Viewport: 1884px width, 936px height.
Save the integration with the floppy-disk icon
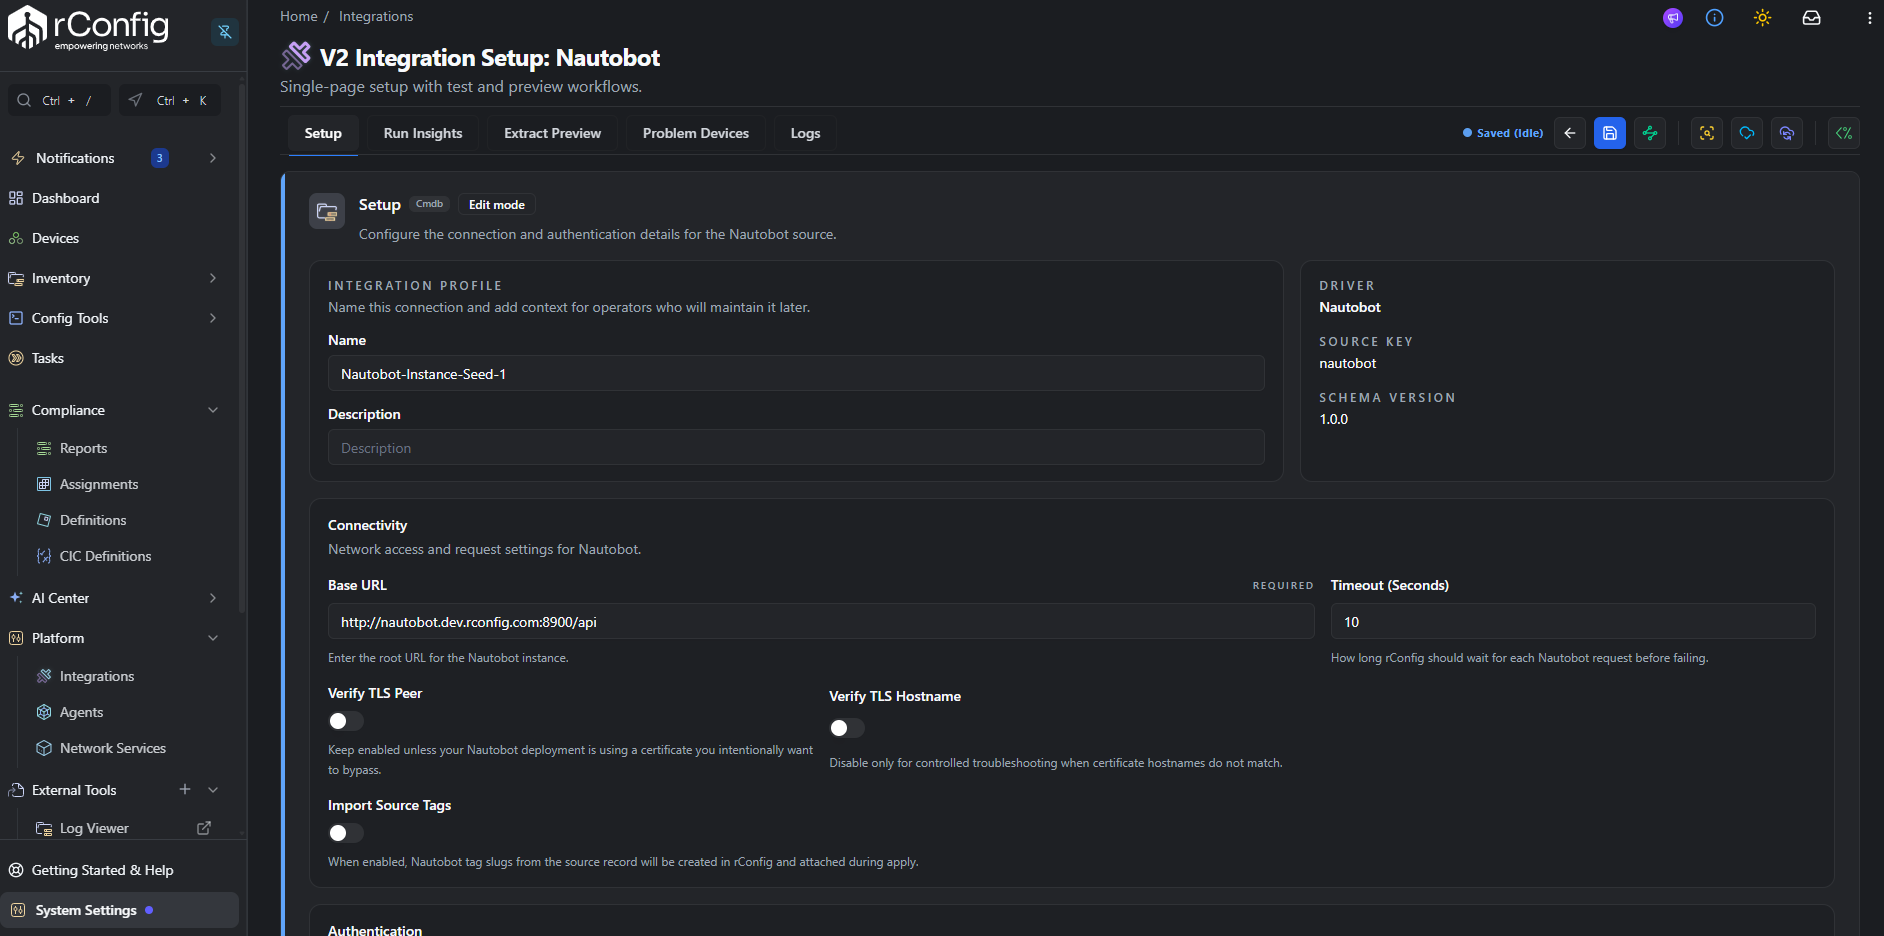click(x=1610, y=133)
